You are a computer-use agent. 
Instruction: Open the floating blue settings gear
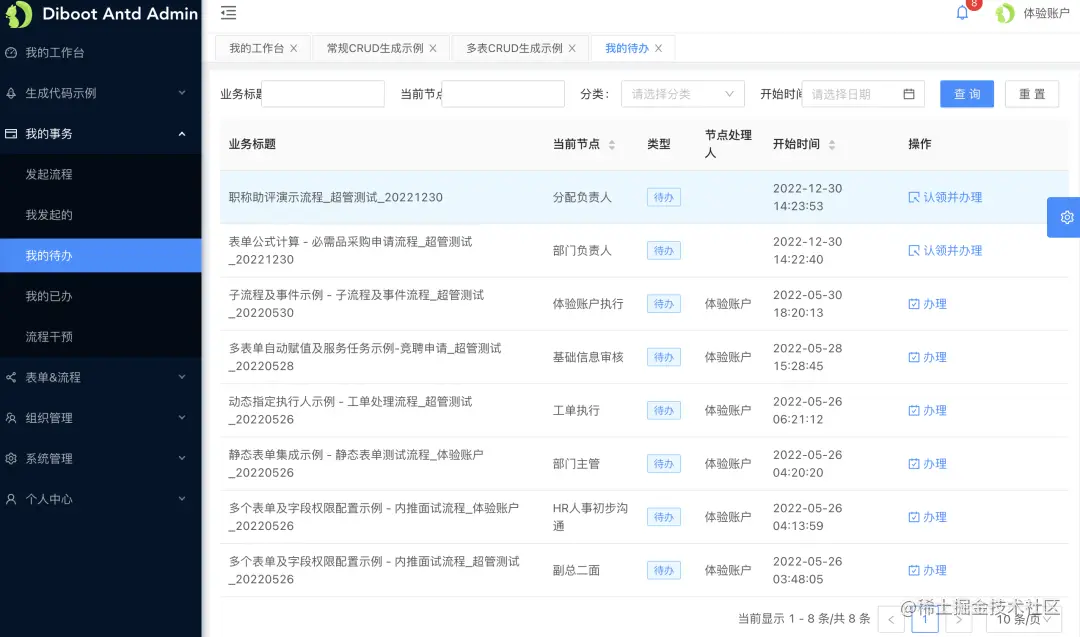1066,216
